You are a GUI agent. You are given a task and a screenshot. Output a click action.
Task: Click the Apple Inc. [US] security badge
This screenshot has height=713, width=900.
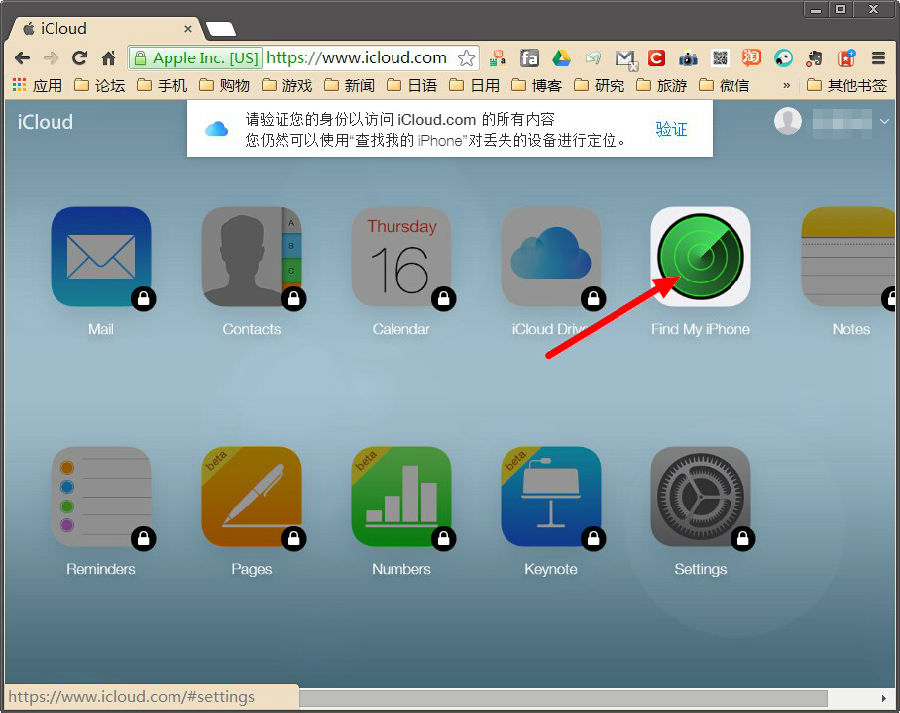[x=196, y=58]
